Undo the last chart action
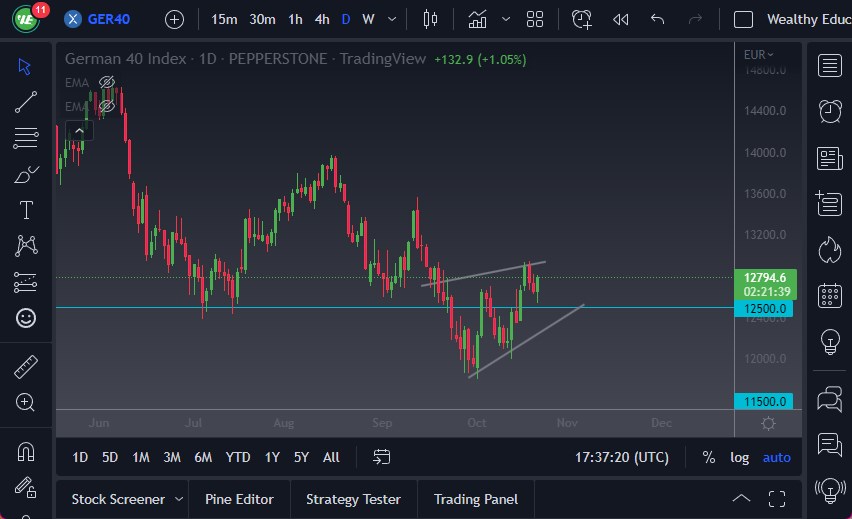The height and width of the screenshot is (519, 852). [657, 20]
